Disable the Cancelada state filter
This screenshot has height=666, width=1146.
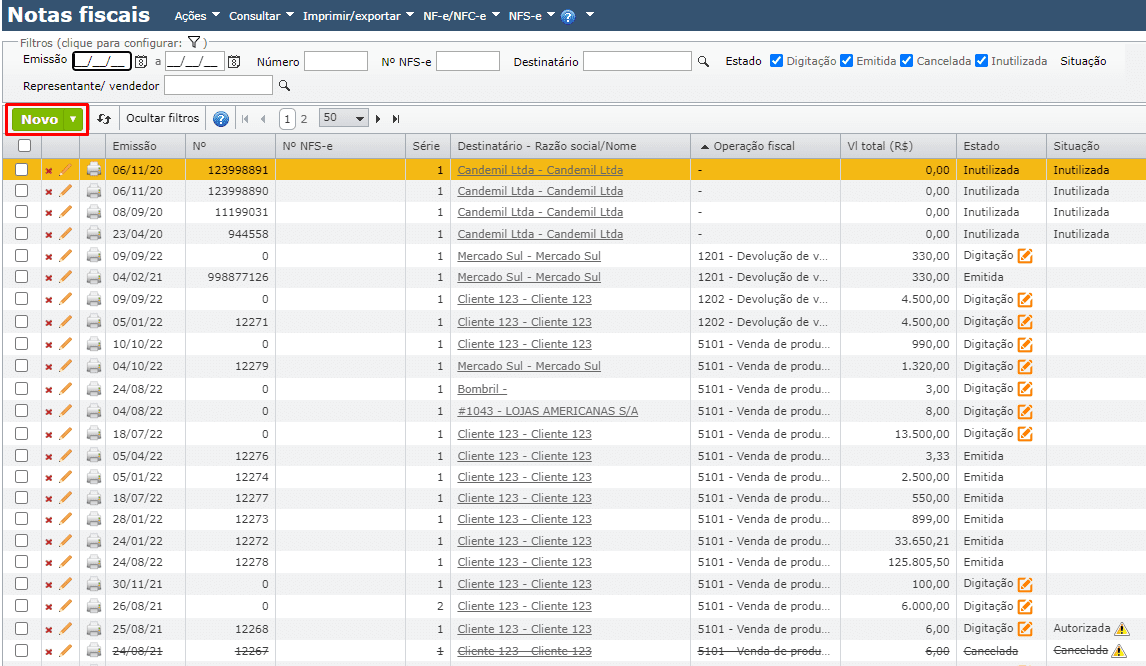click(x=906, y=61)
